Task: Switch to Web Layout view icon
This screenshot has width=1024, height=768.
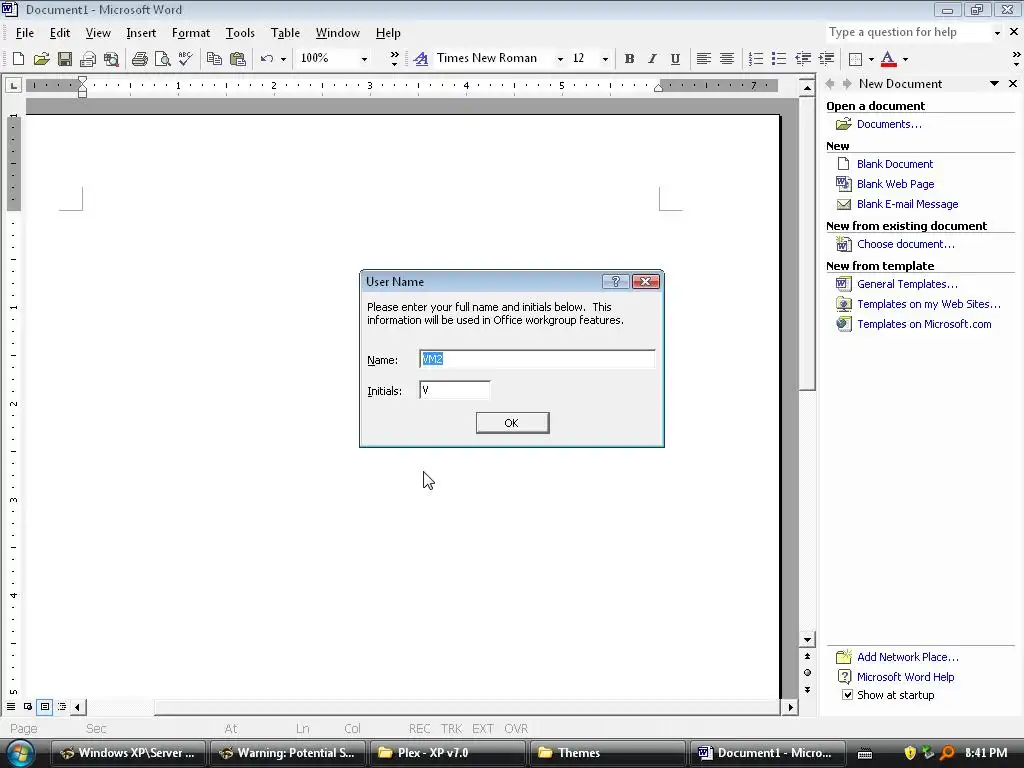Action: click(28, 707)
